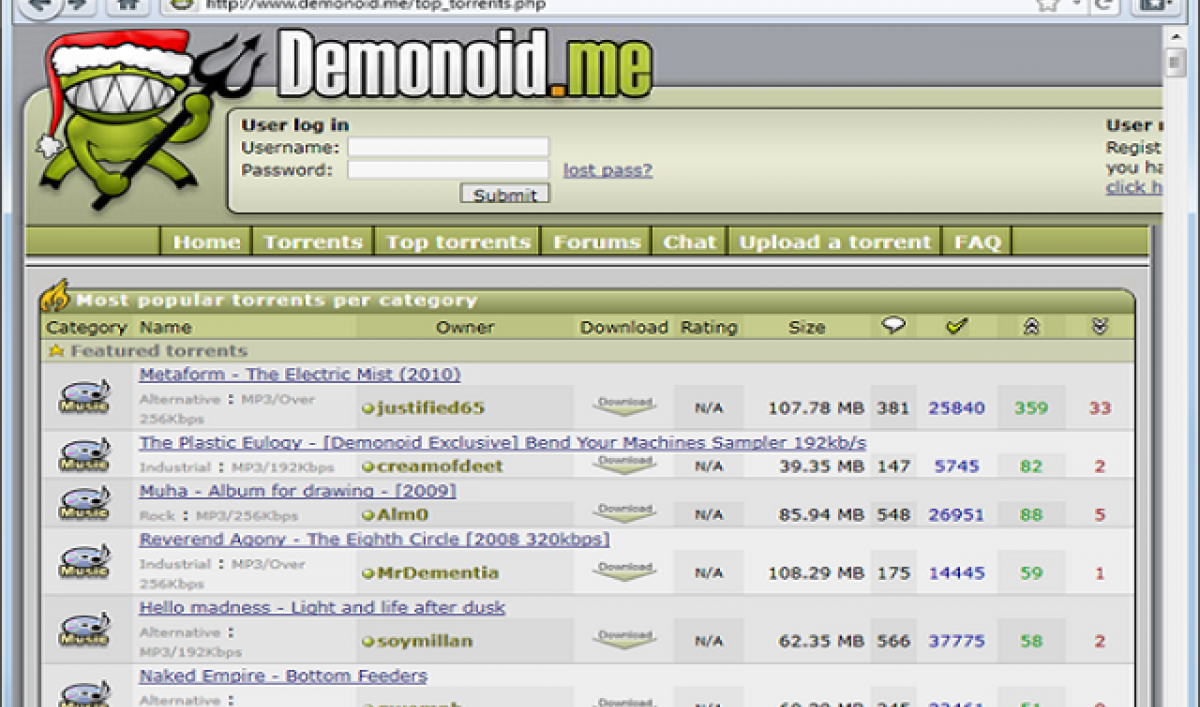Image resolution: width=1200 pixels, height=707 pixels.
Task: Open owner creamofdeet profile
Action: click(440, 466)
